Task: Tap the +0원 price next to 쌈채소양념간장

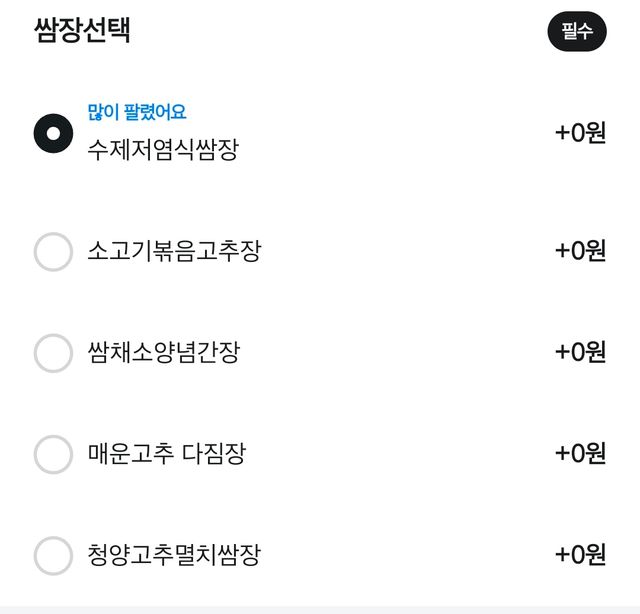Action: 580,353
